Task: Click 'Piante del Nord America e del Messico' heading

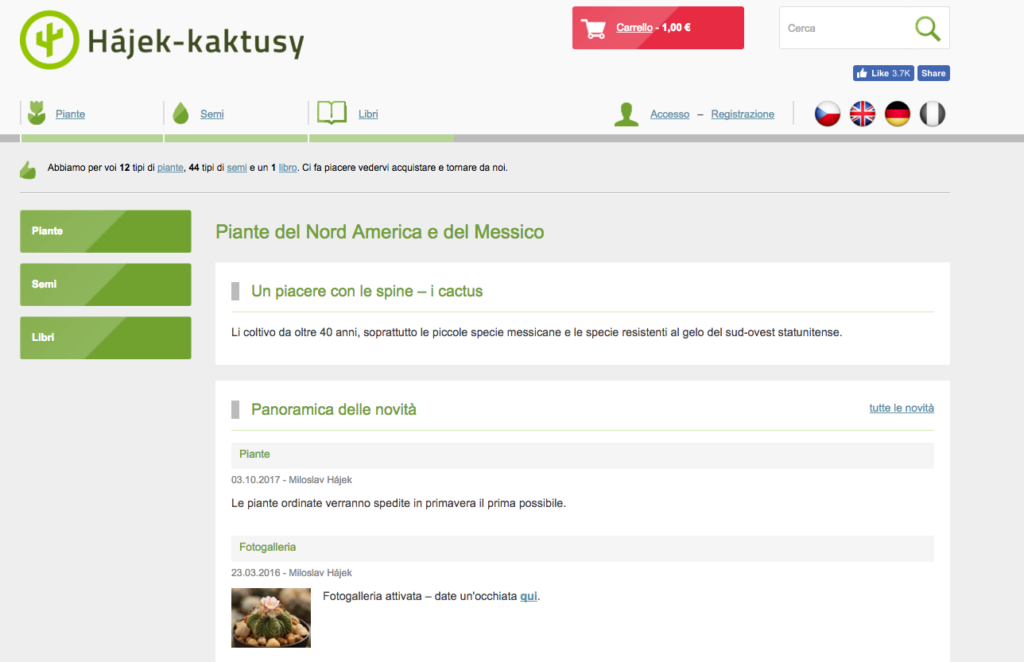Action: pyautogui.click(x=379, y=232)
